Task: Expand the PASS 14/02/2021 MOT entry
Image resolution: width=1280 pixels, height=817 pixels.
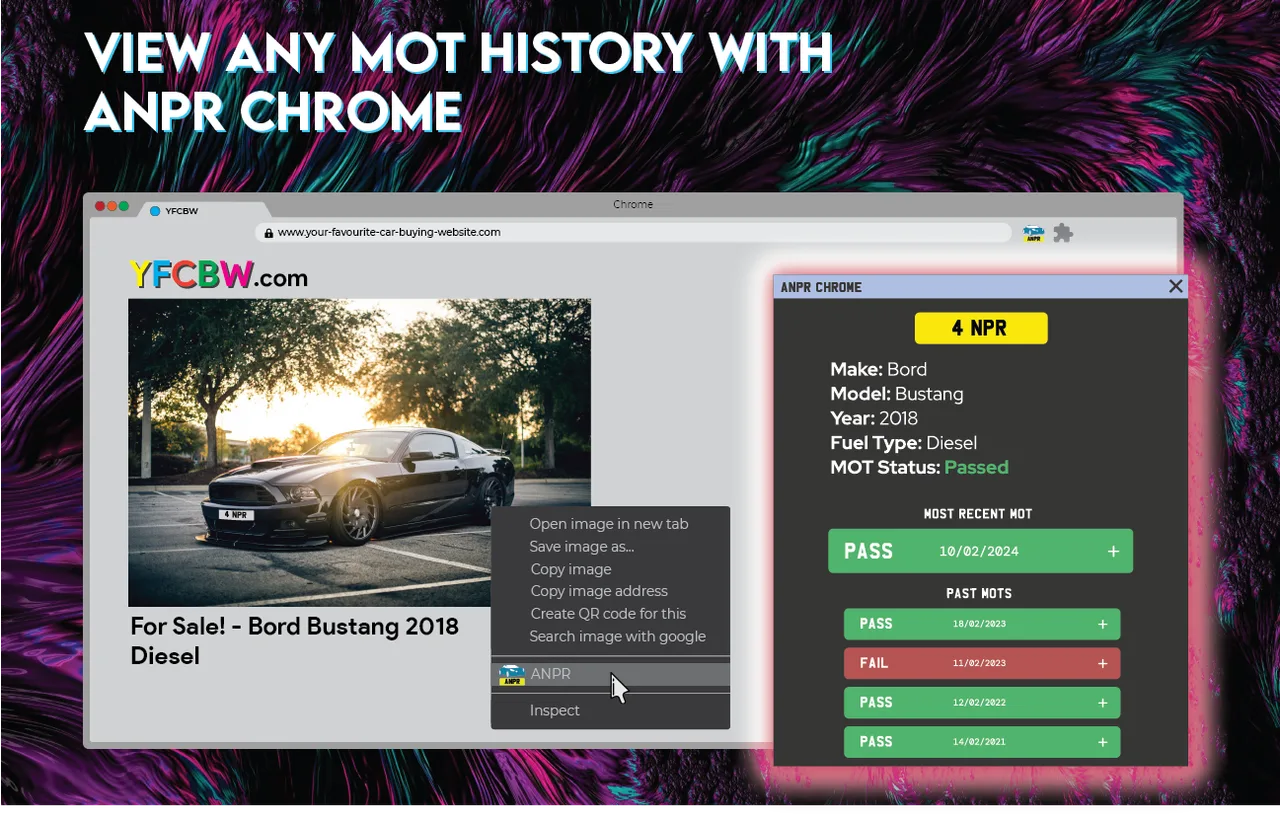Action: tap(1103, 742)
